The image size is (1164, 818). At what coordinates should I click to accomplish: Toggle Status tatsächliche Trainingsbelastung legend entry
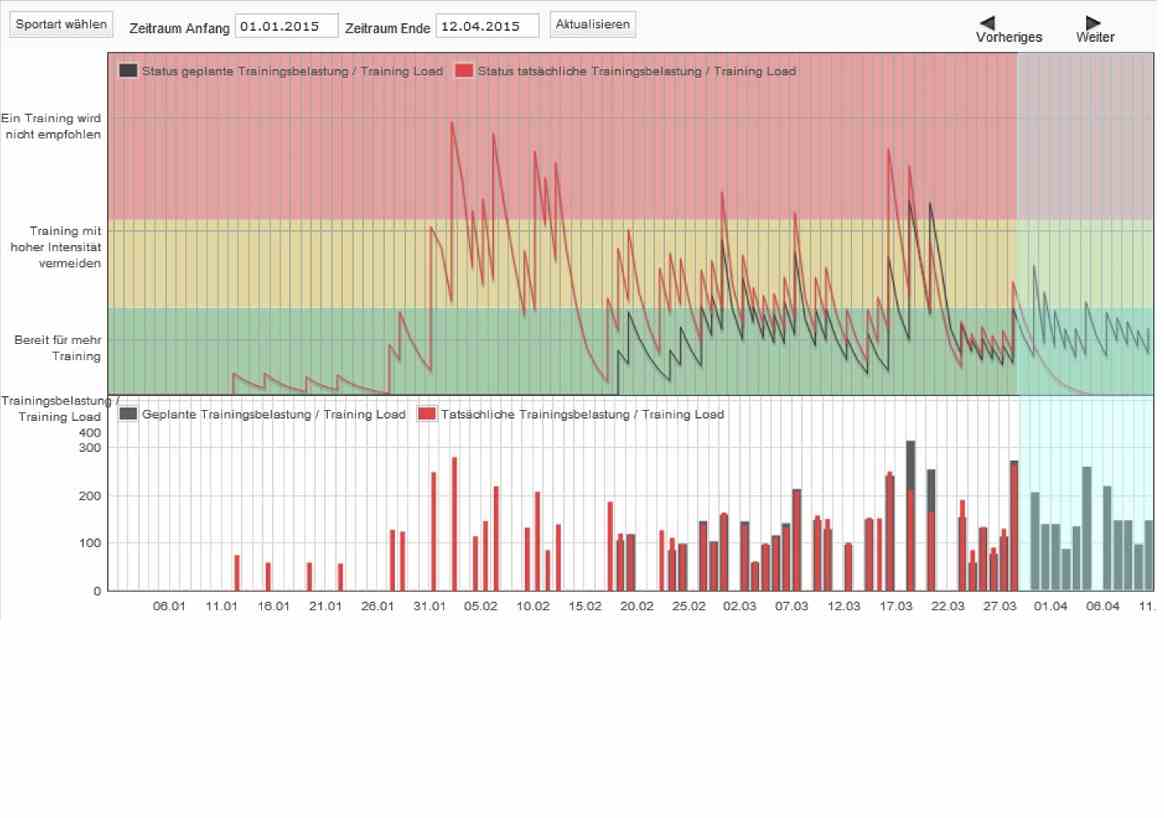tap(625, 71)
